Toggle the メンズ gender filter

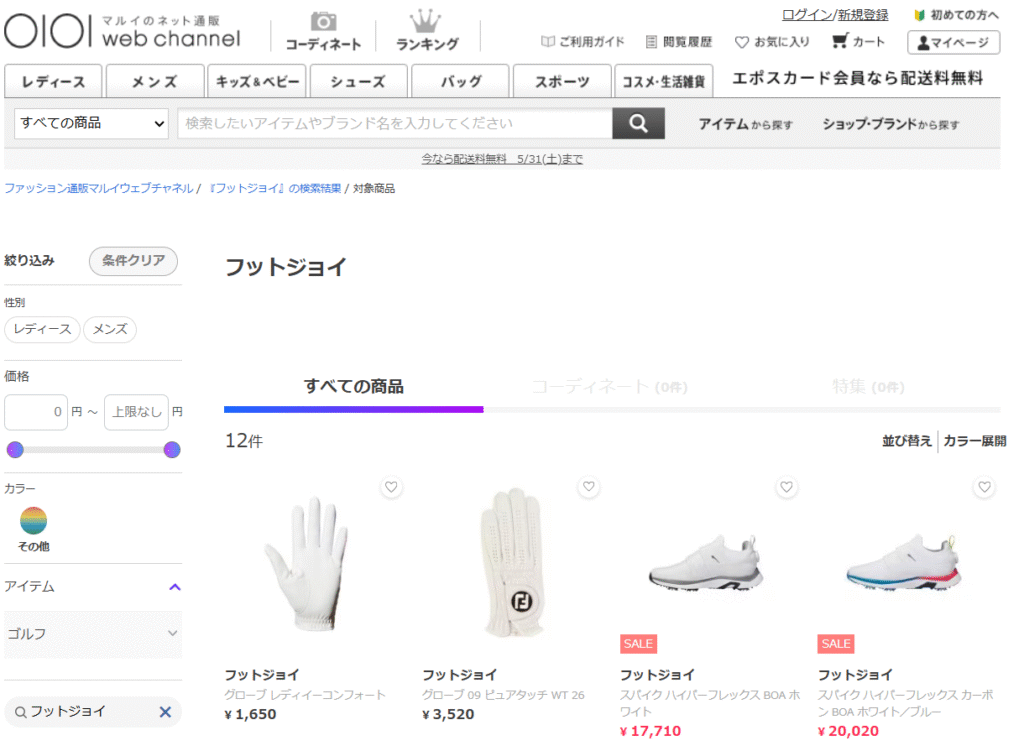(110, 329)
